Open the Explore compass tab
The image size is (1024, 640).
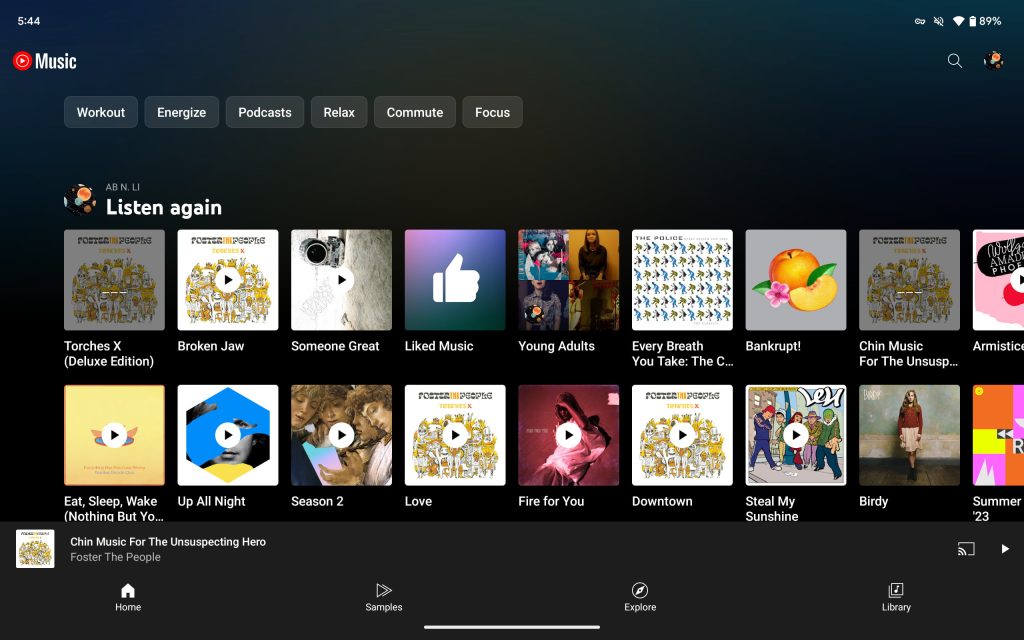640,597
